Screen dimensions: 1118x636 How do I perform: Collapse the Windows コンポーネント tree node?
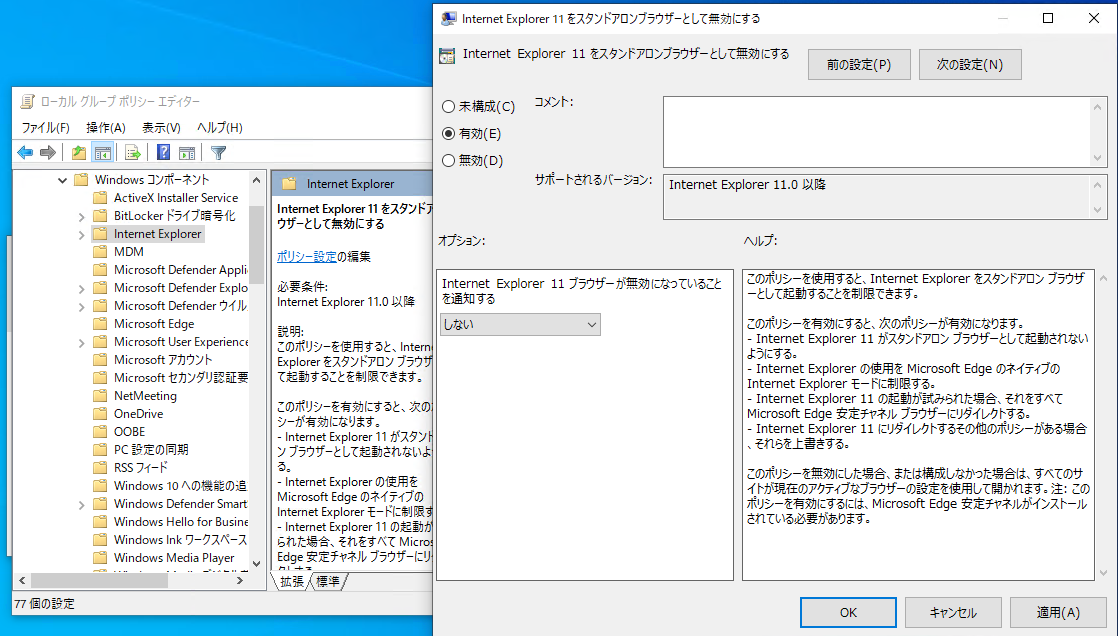tap(62, 180)
